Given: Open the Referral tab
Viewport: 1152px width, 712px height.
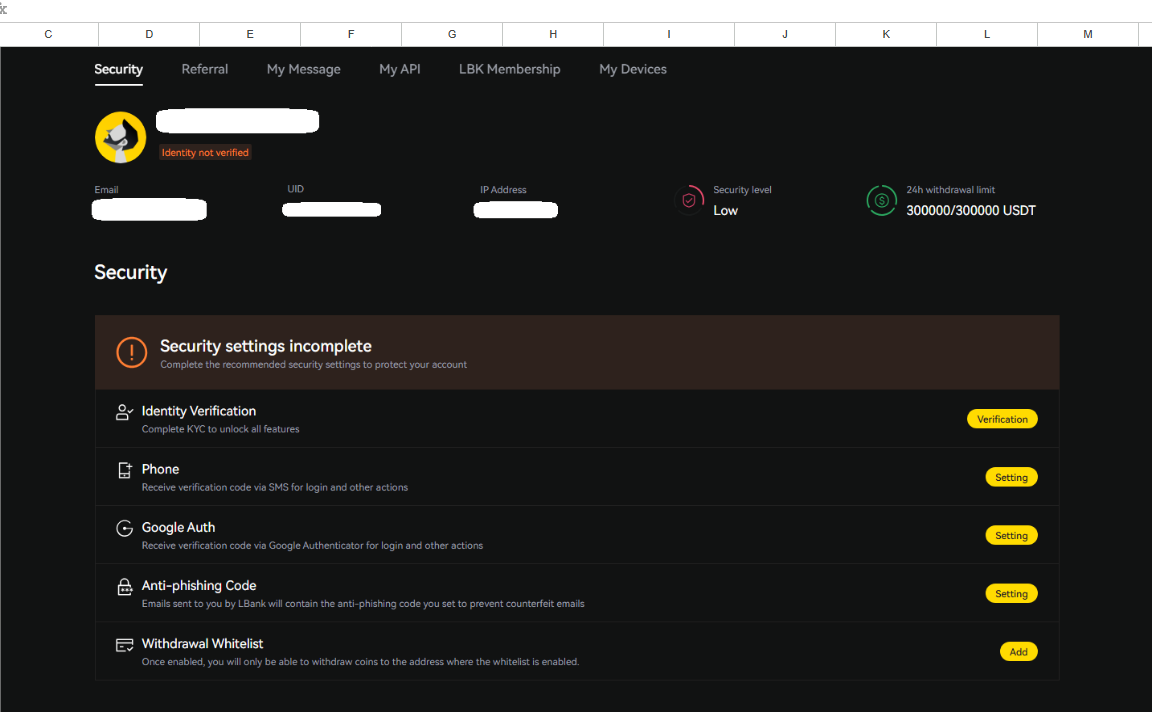Looking at the screenshot, I should click(x=205, y=69).
